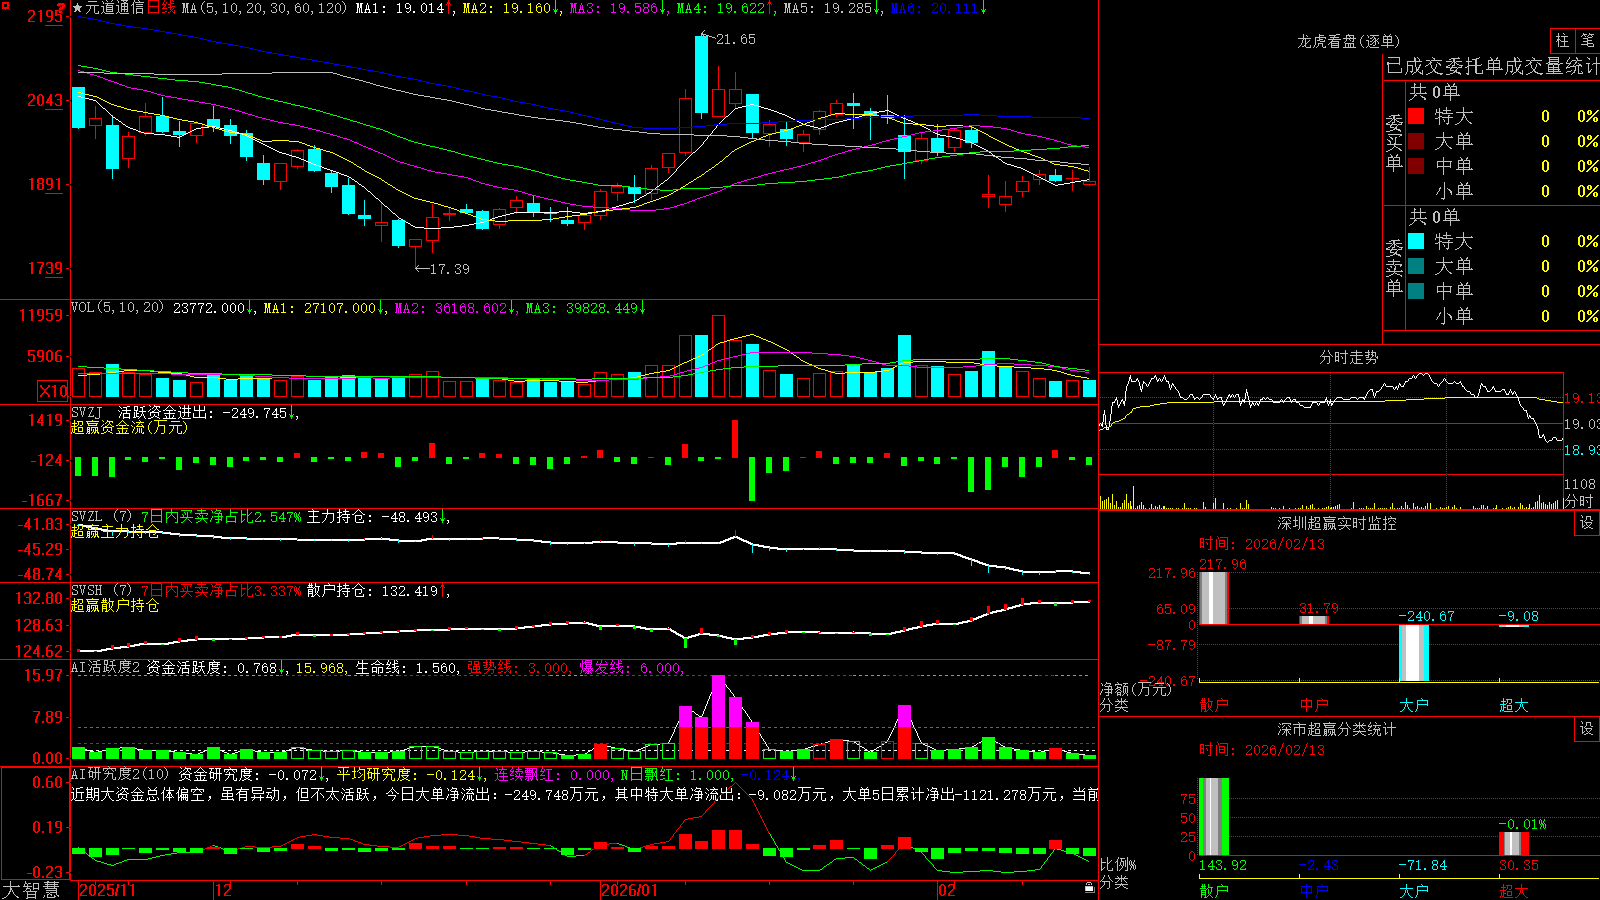Click the 时间: 2026/02/13 in 分类统计

[x=1262, y=750]
